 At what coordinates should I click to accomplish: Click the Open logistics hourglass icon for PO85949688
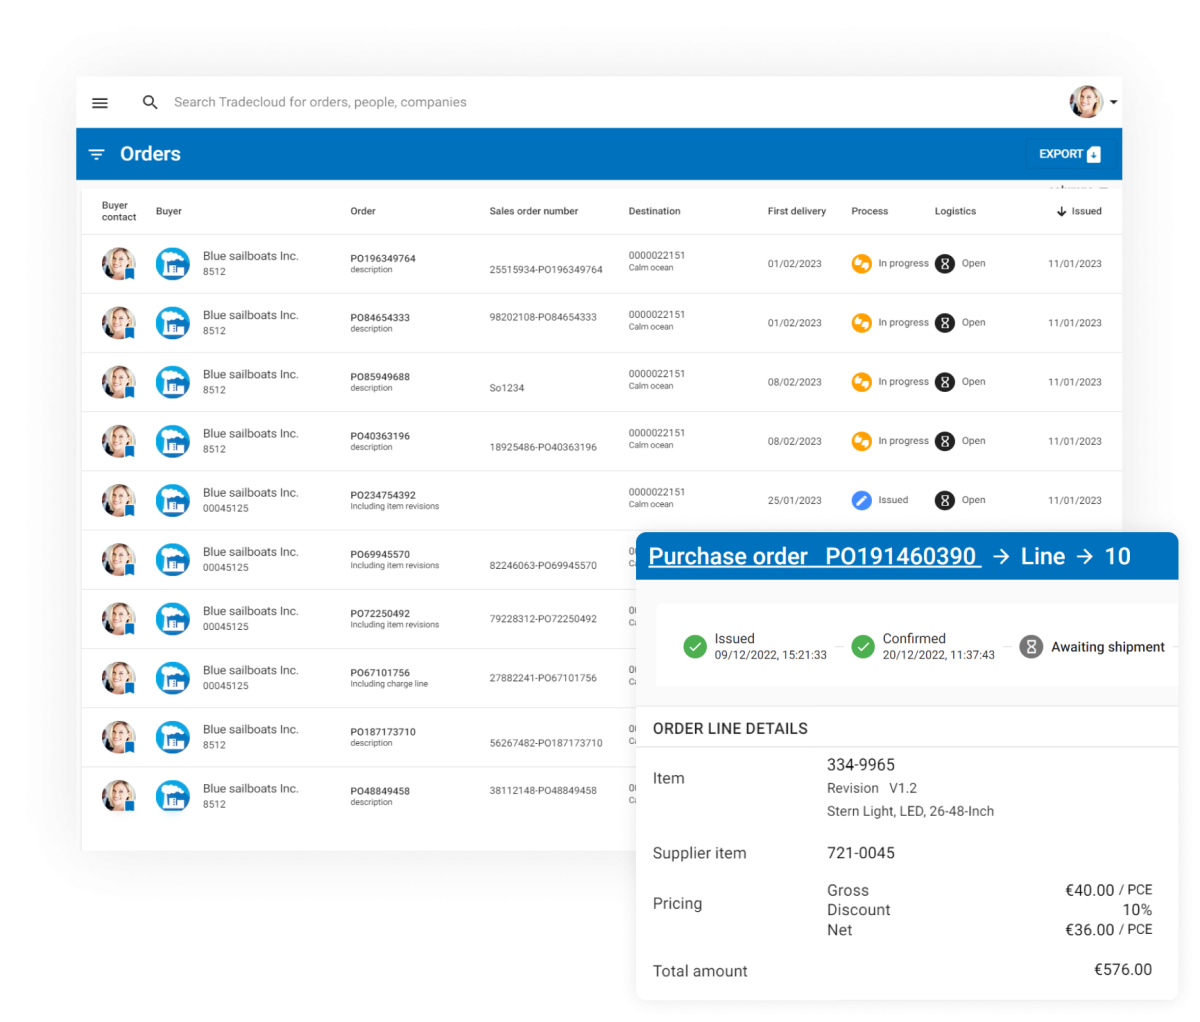tap(945, 381)
